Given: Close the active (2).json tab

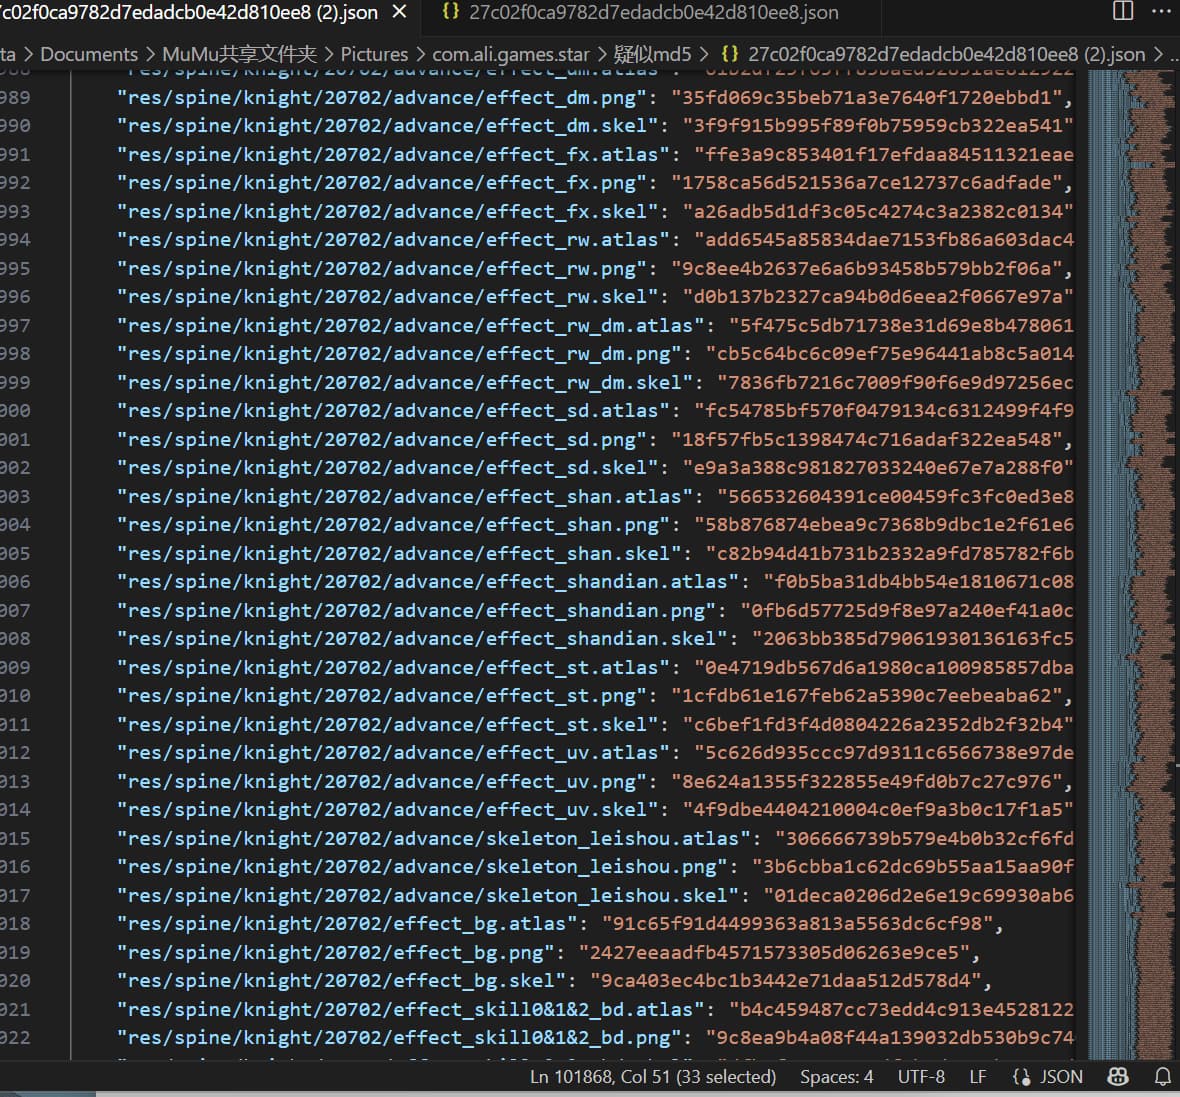Looking at the screenshot, I should point(399,12).
